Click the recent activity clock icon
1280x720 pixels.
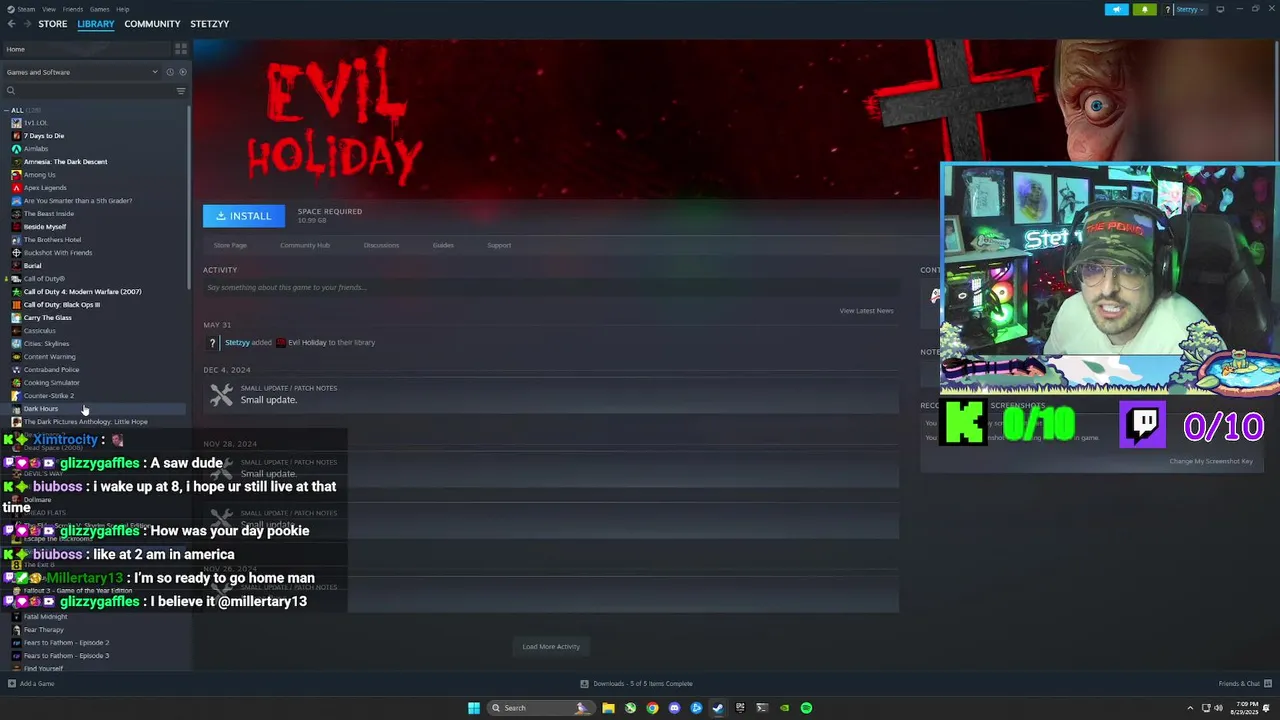[x=170, y=72]
